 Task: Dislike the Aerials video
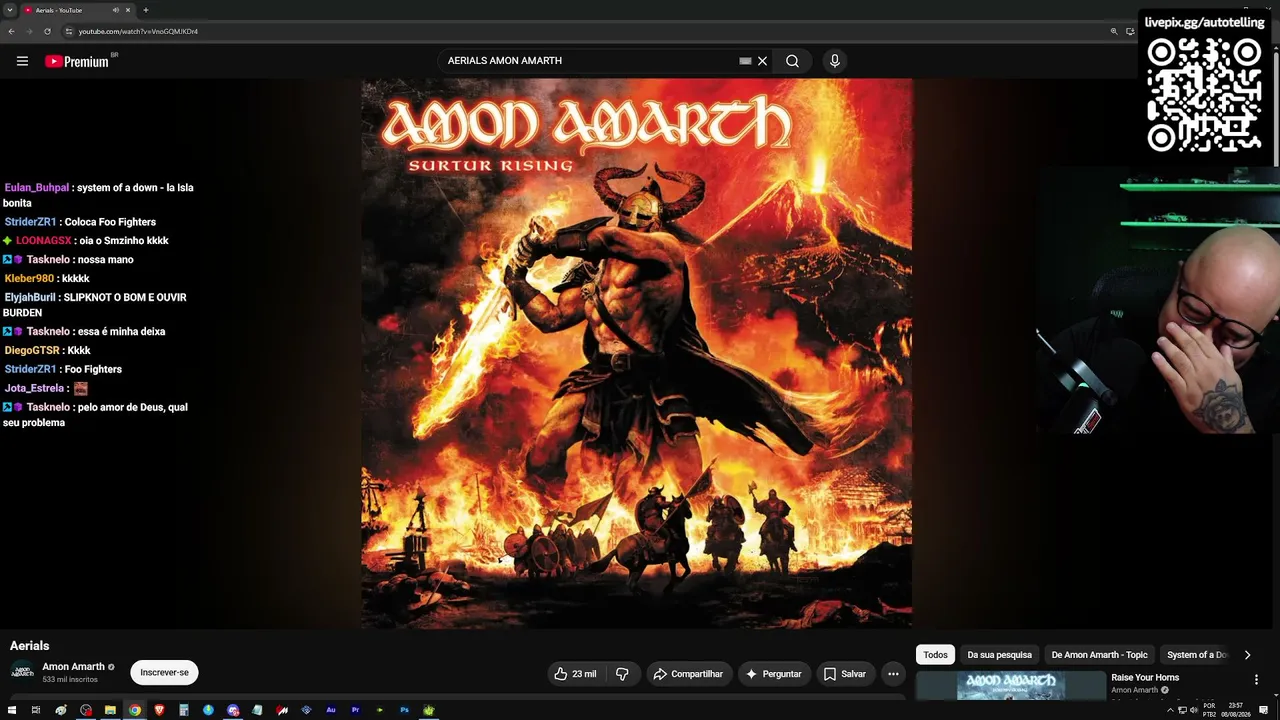pyautogui.click(x=622, y=674)
